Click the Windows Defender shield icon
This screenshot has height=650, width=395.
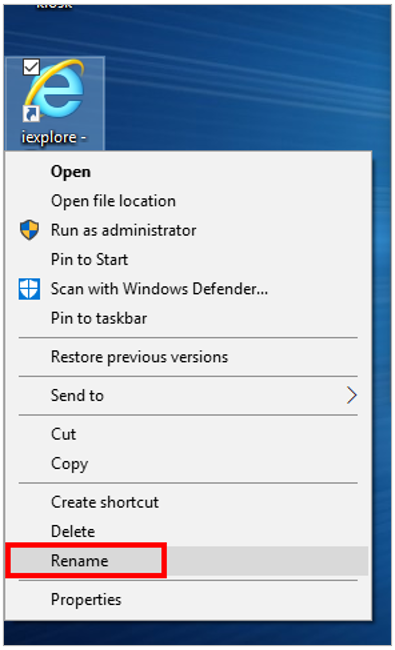29,289
